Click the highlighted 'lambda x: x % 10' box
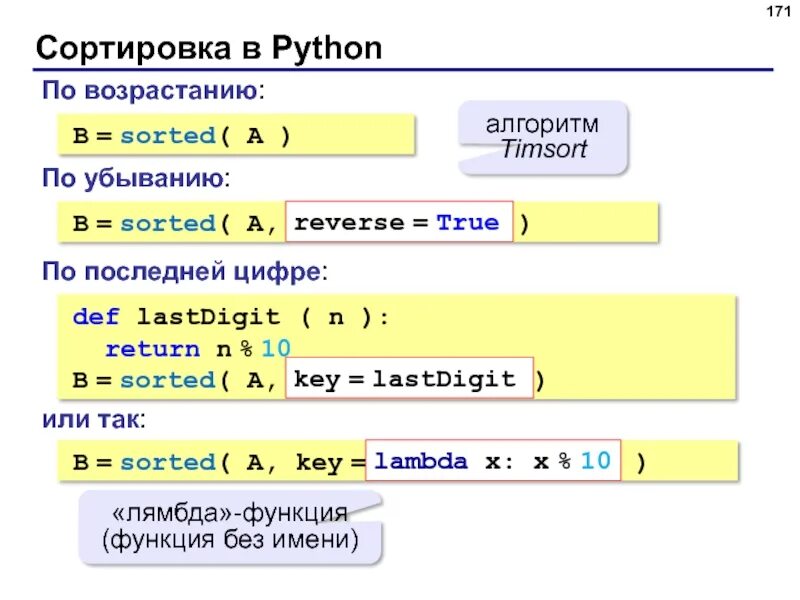The height and width of the screenshot is (600, 800). click(493, 460)
